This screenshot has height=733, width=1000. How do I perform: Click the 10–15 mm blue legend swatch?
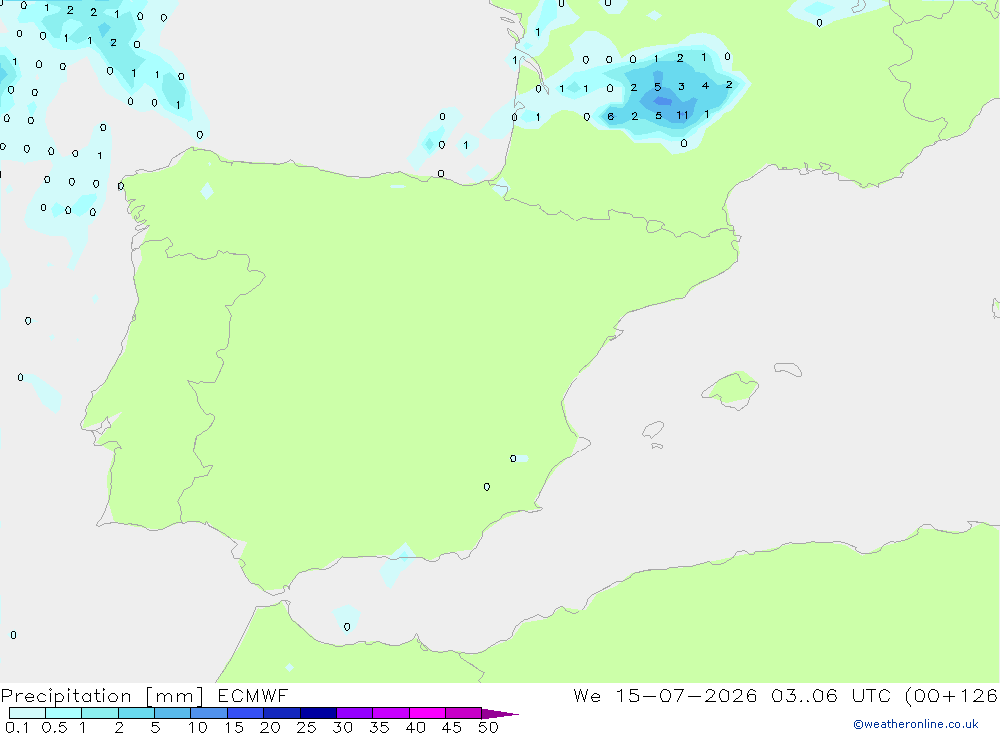click(209, 713)
